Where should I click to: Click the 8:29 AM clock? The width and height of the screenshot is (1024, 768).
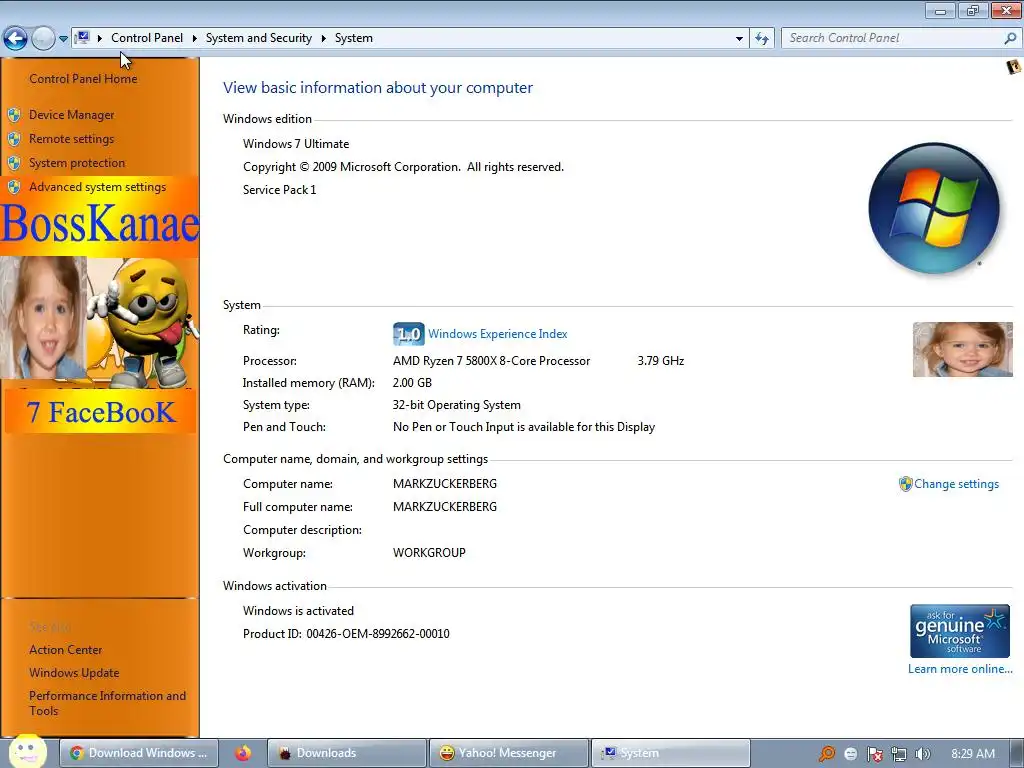(x=973, y=754)
